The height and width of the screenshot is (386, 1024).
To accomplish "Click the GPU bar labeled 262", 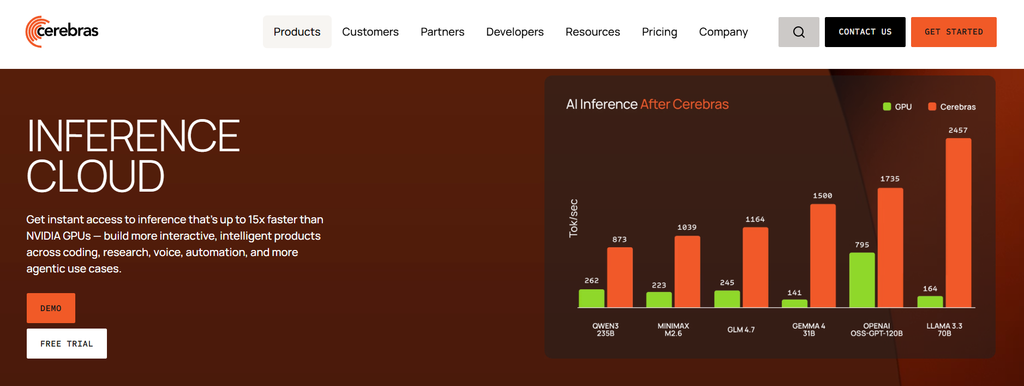I will 592,298.
